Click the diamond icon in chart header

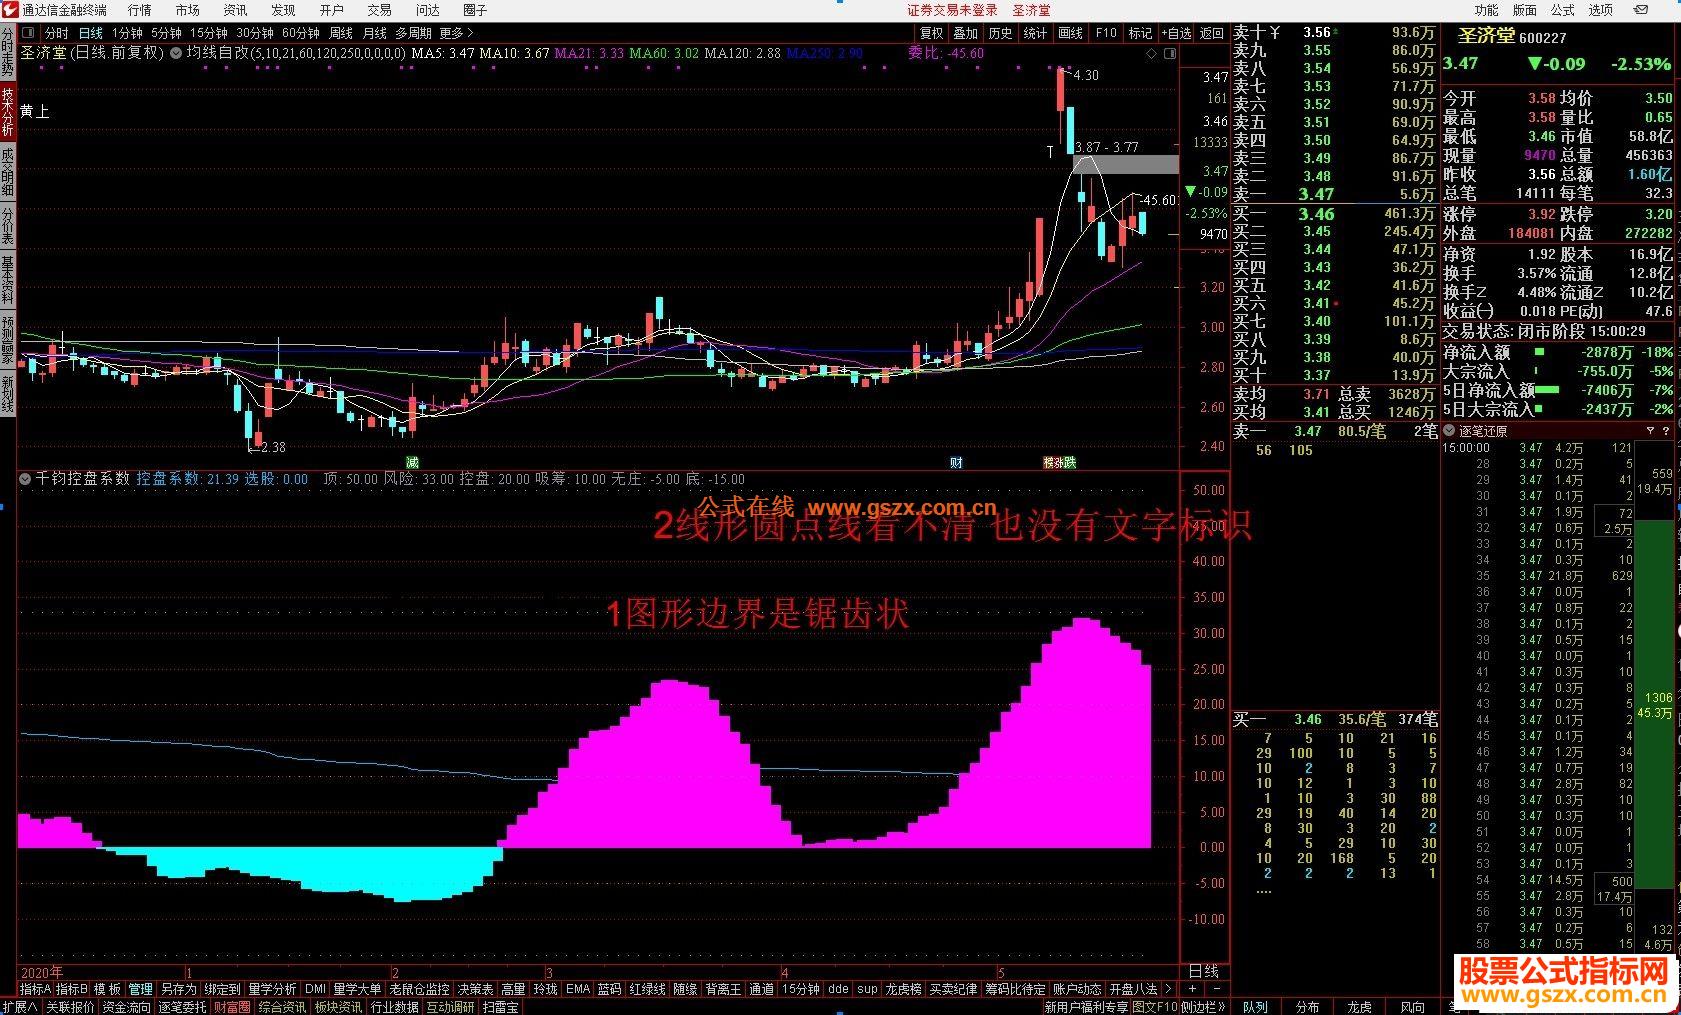1151,53
